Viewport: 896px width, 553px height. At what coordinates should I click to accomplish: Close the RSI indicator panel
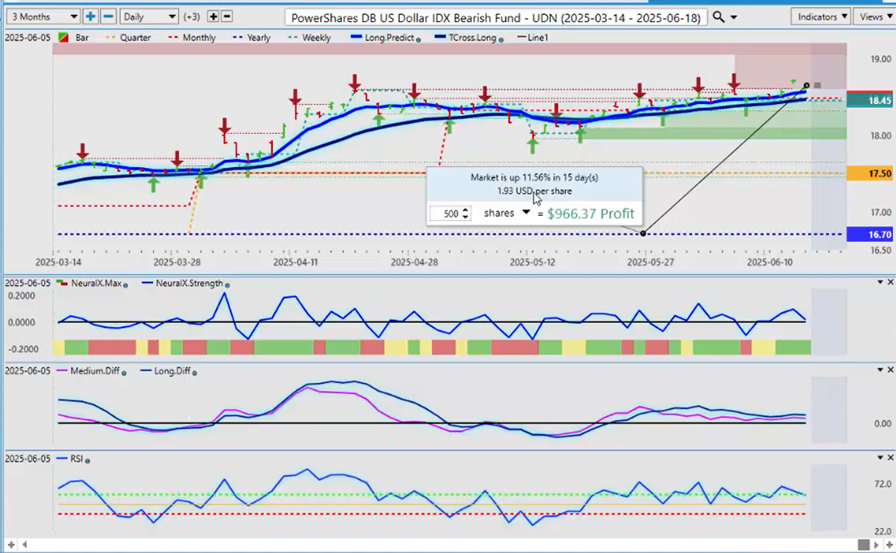(890, 458)
